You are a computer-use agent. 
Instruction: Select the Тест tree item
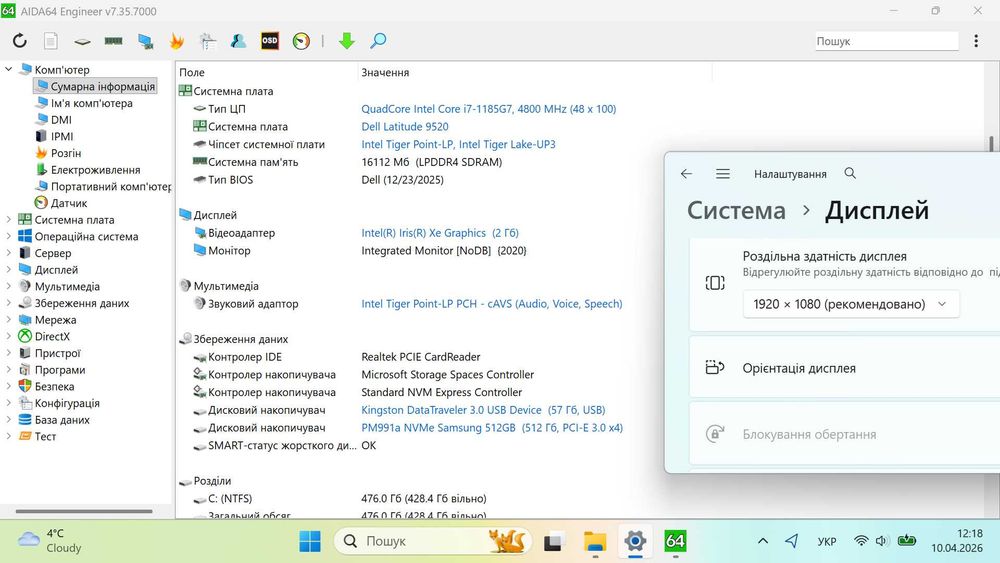coord(45,436)
